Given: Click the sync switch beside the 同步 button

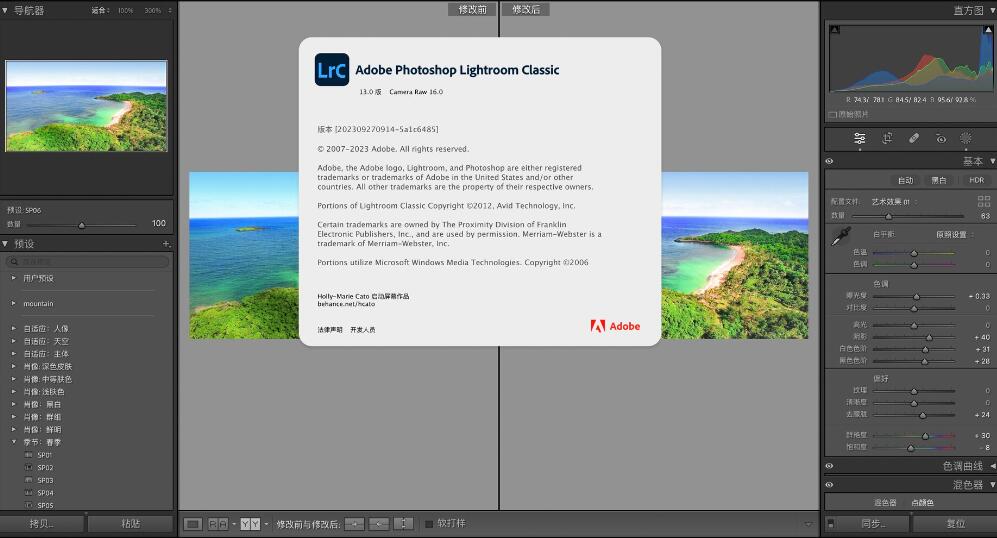Looking at the screenshot, I should [830, 524].
